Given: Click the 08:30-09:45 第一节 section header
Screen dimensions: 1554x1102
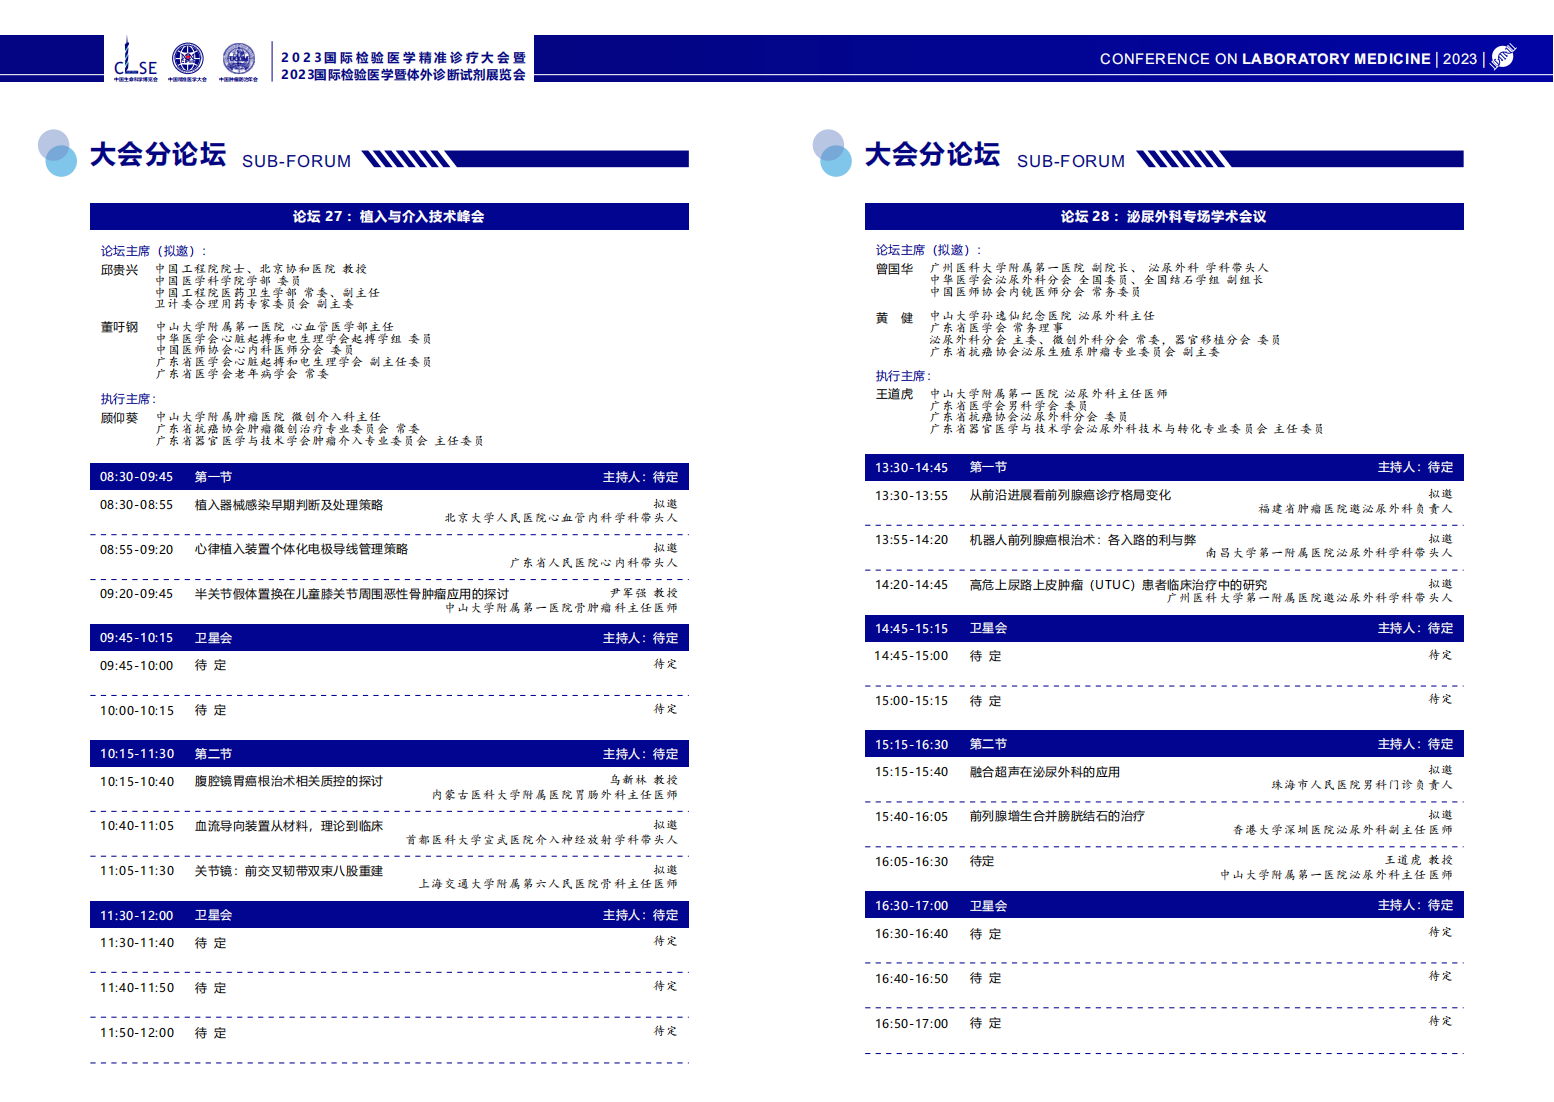Looking at the screenshot, I should 389,477.
